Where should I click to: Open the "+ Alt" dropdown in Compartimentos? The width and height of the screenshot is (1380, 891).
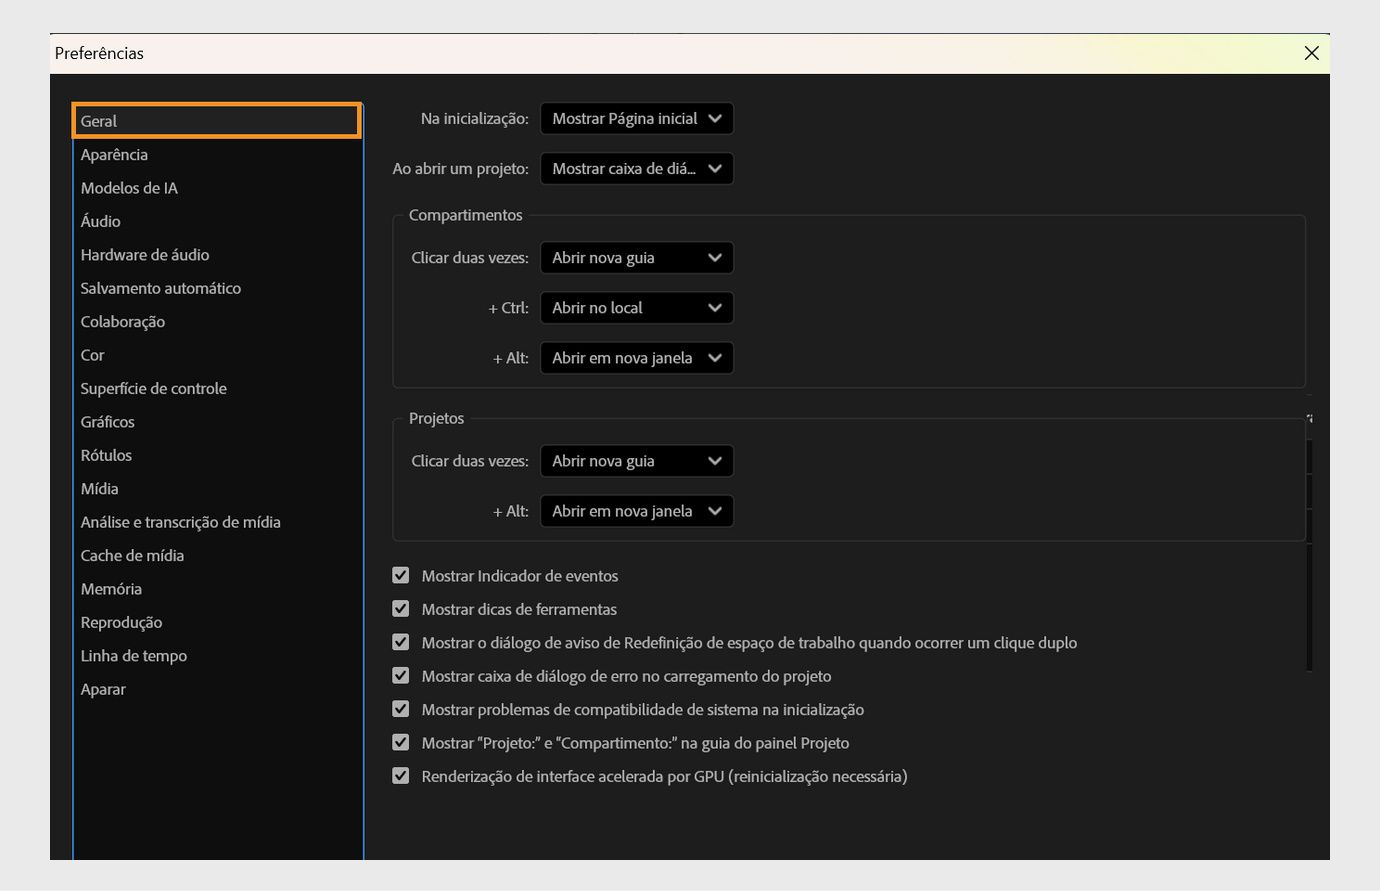[x=636, y=357]
